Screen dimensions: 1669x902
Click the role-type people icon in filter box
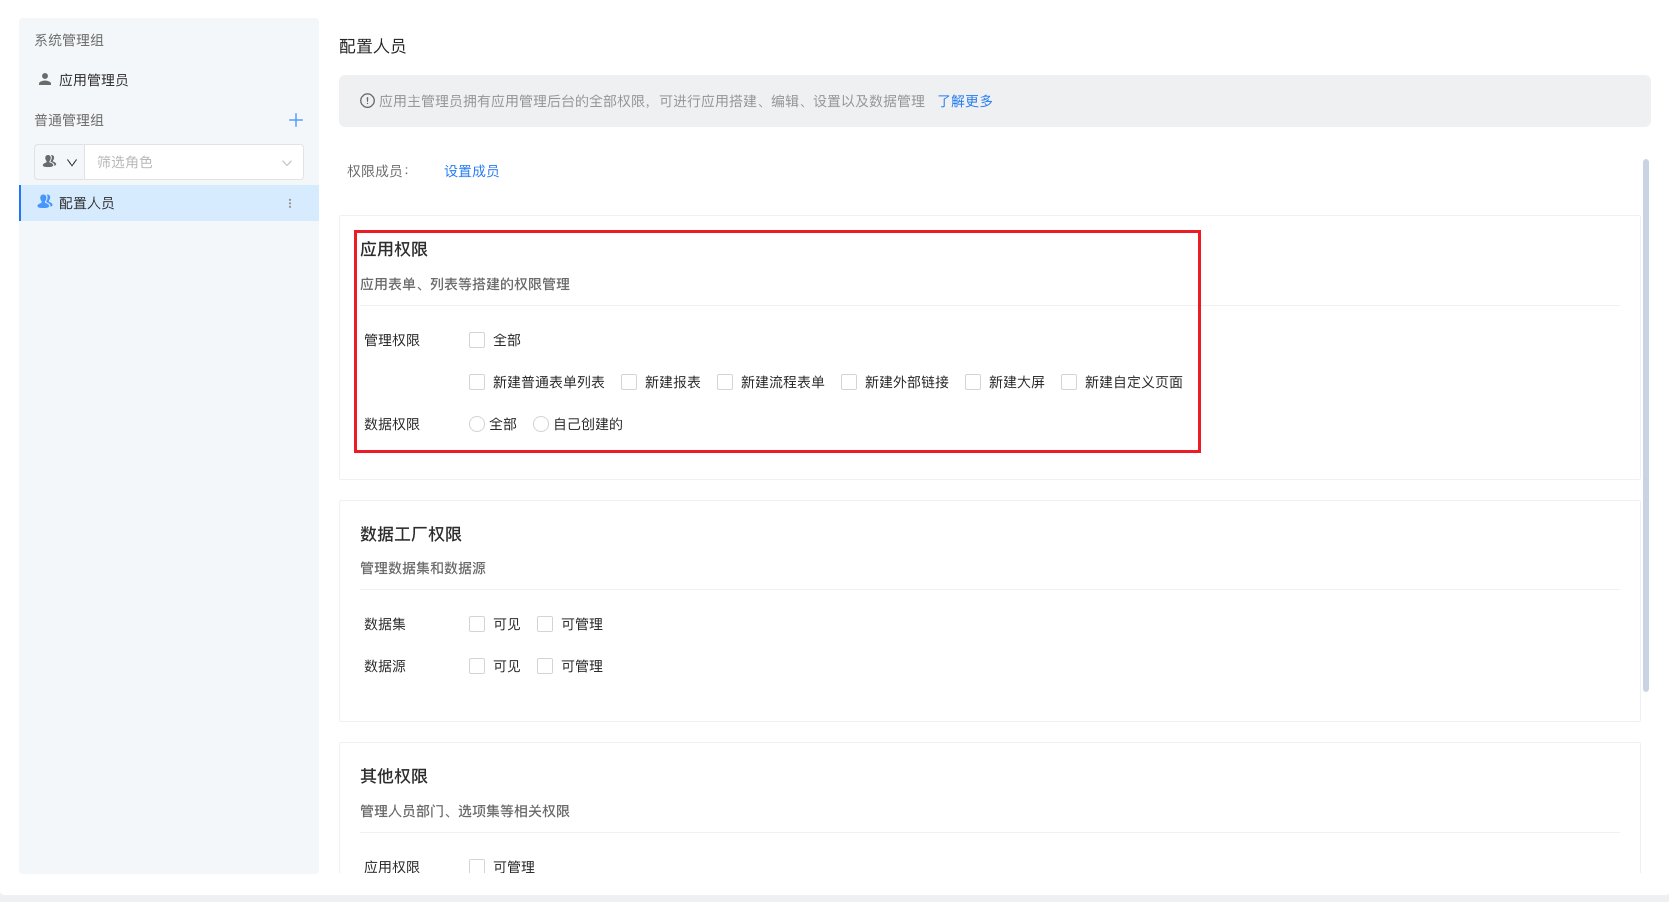(x=51, y=161)
